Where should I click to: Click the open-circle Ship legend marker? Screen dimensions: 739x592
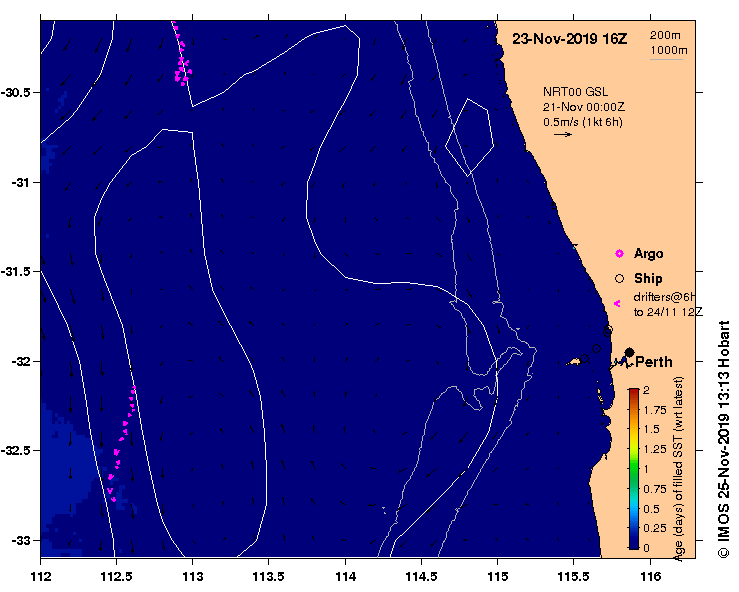[x=619, y=279]
